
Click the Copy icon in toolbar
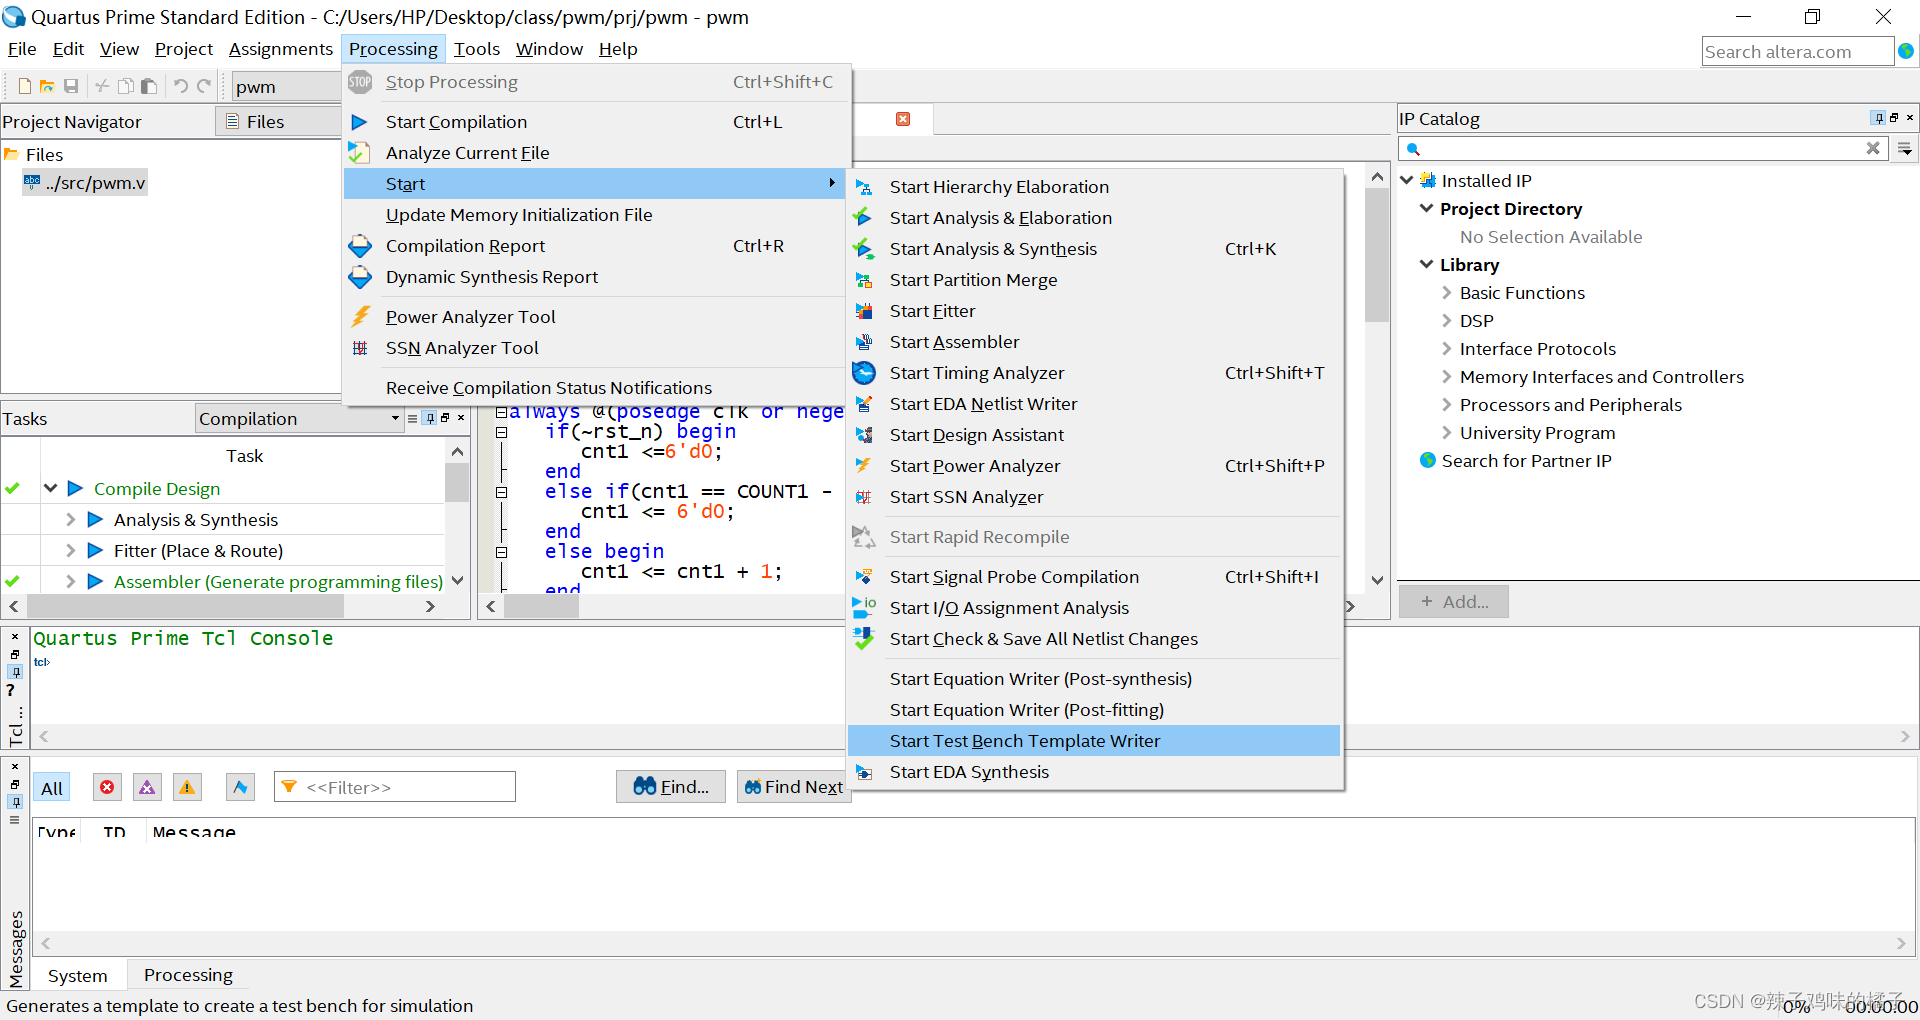click(x=126, y=86)
